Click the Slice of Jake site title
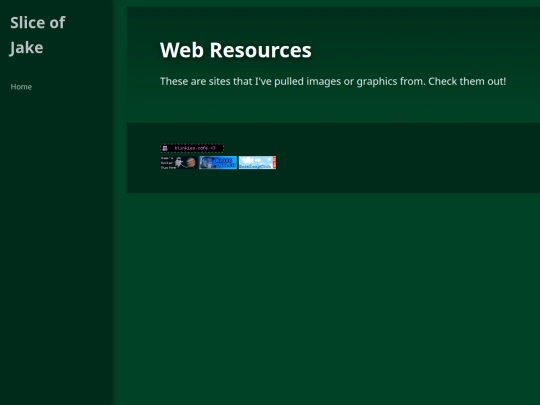 pyautogui.click(x=38, y=35)
